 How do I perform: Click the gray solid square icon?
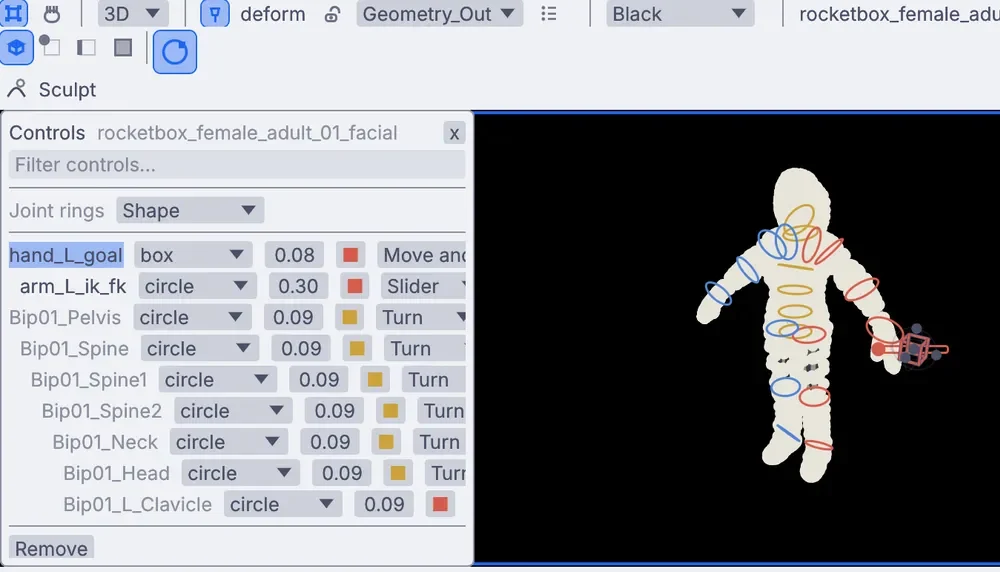click(123, 47)
